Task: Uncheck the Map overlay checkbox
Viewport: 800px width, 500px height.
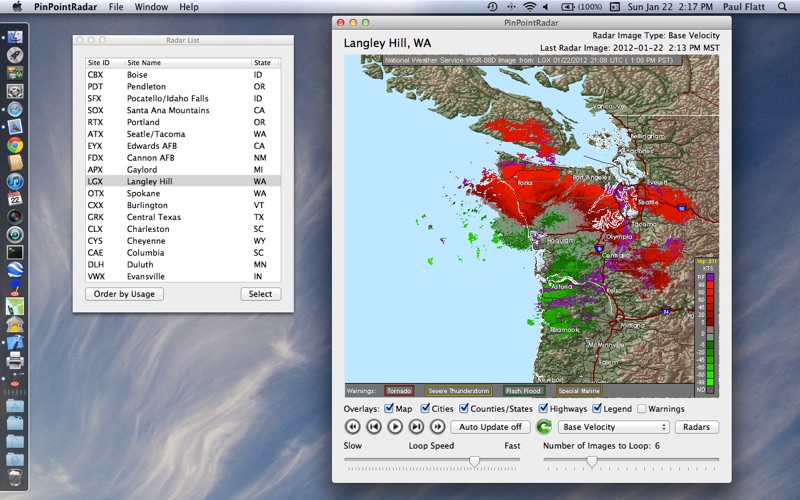Action: click(389, 408)
